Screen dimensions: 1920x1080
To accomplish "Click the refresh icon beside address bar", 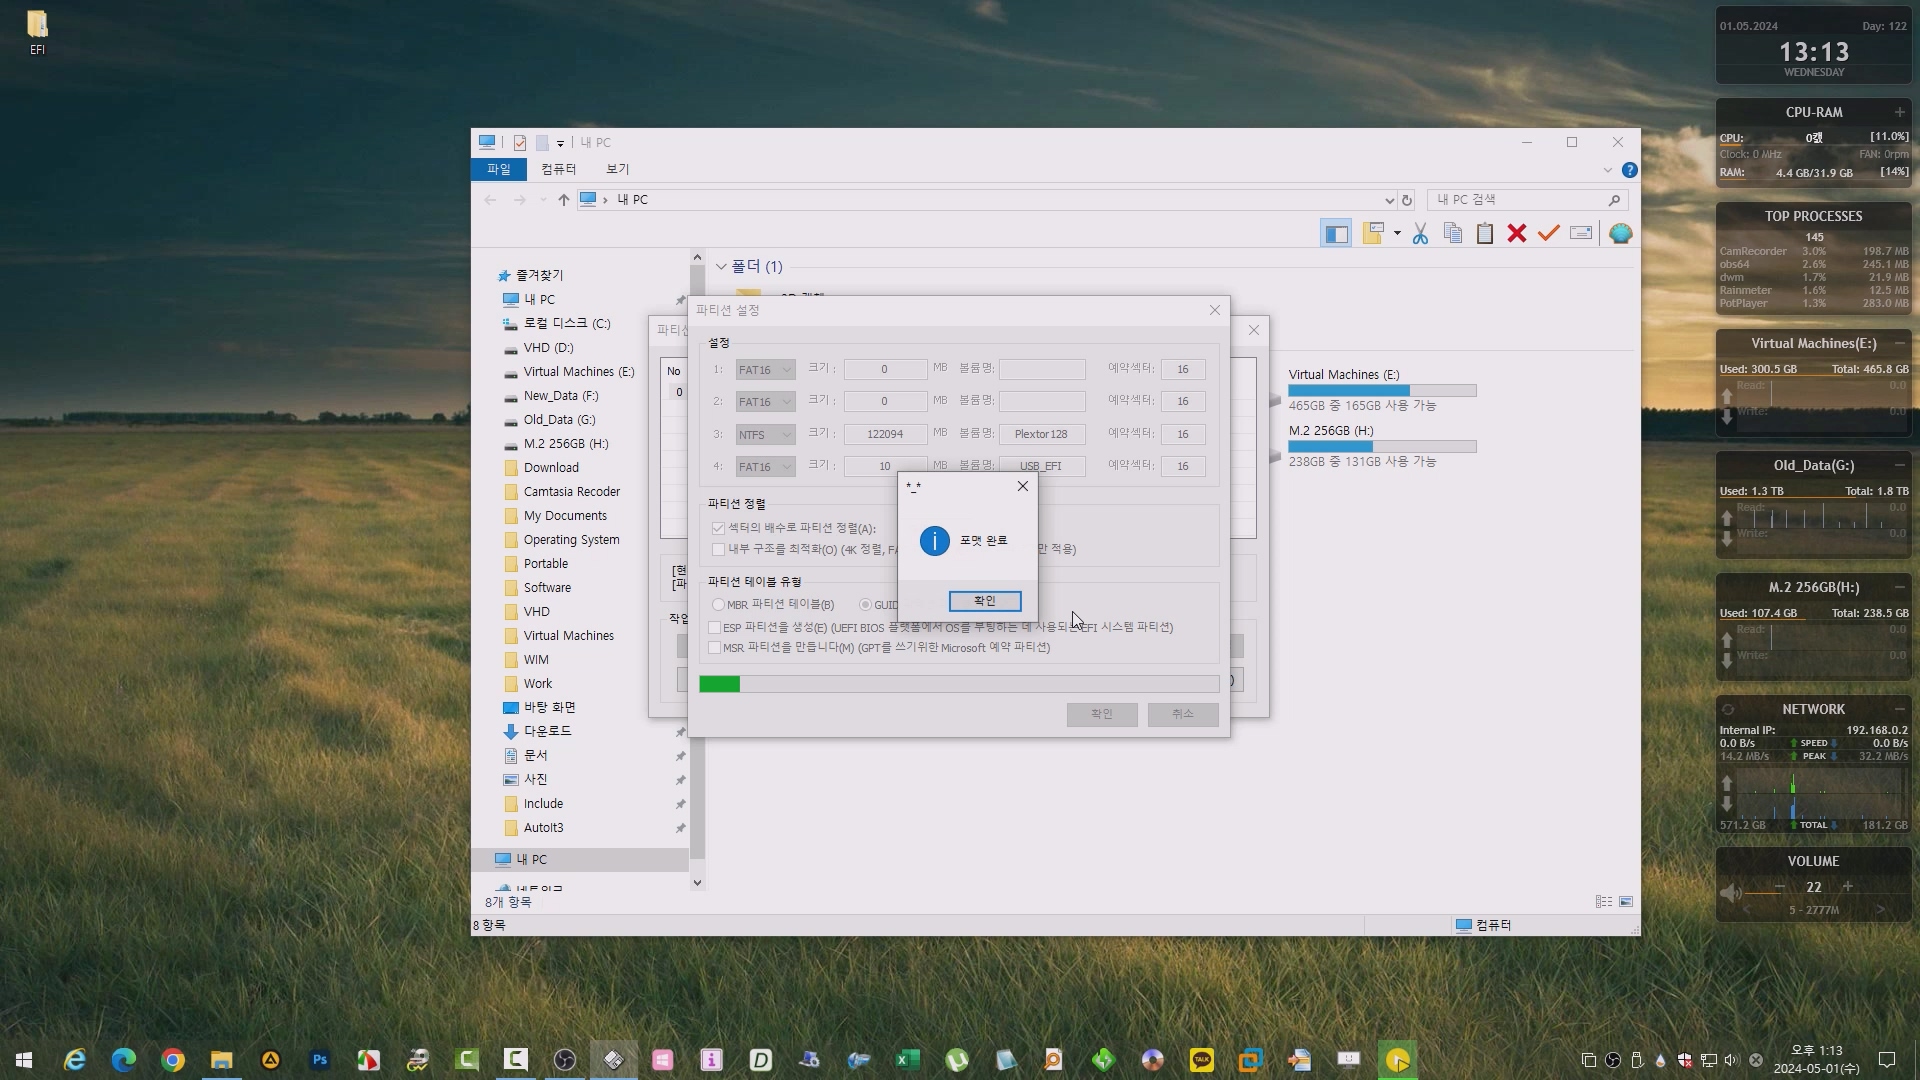I will coord(1407,200).
